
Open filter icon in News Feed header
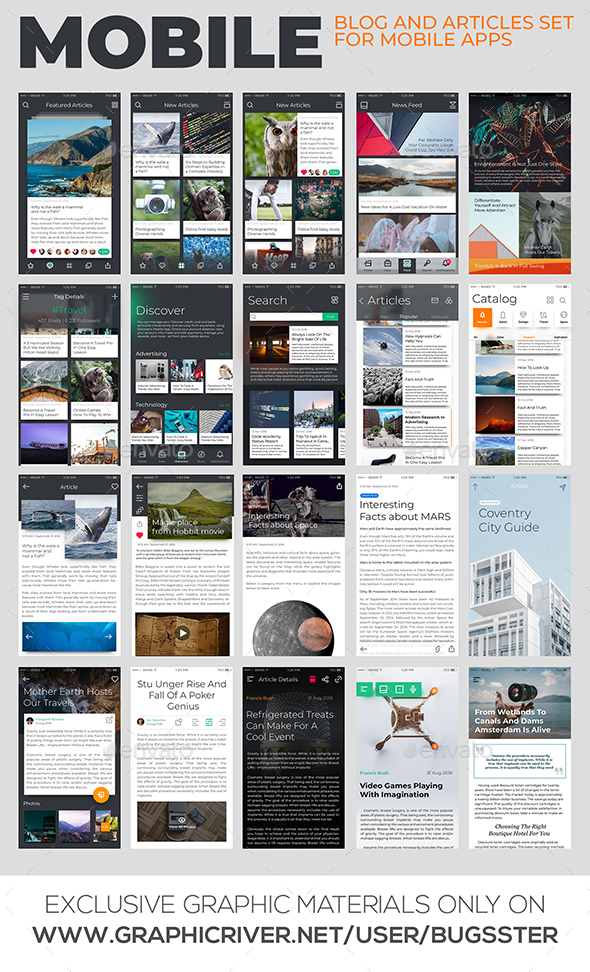452,105
